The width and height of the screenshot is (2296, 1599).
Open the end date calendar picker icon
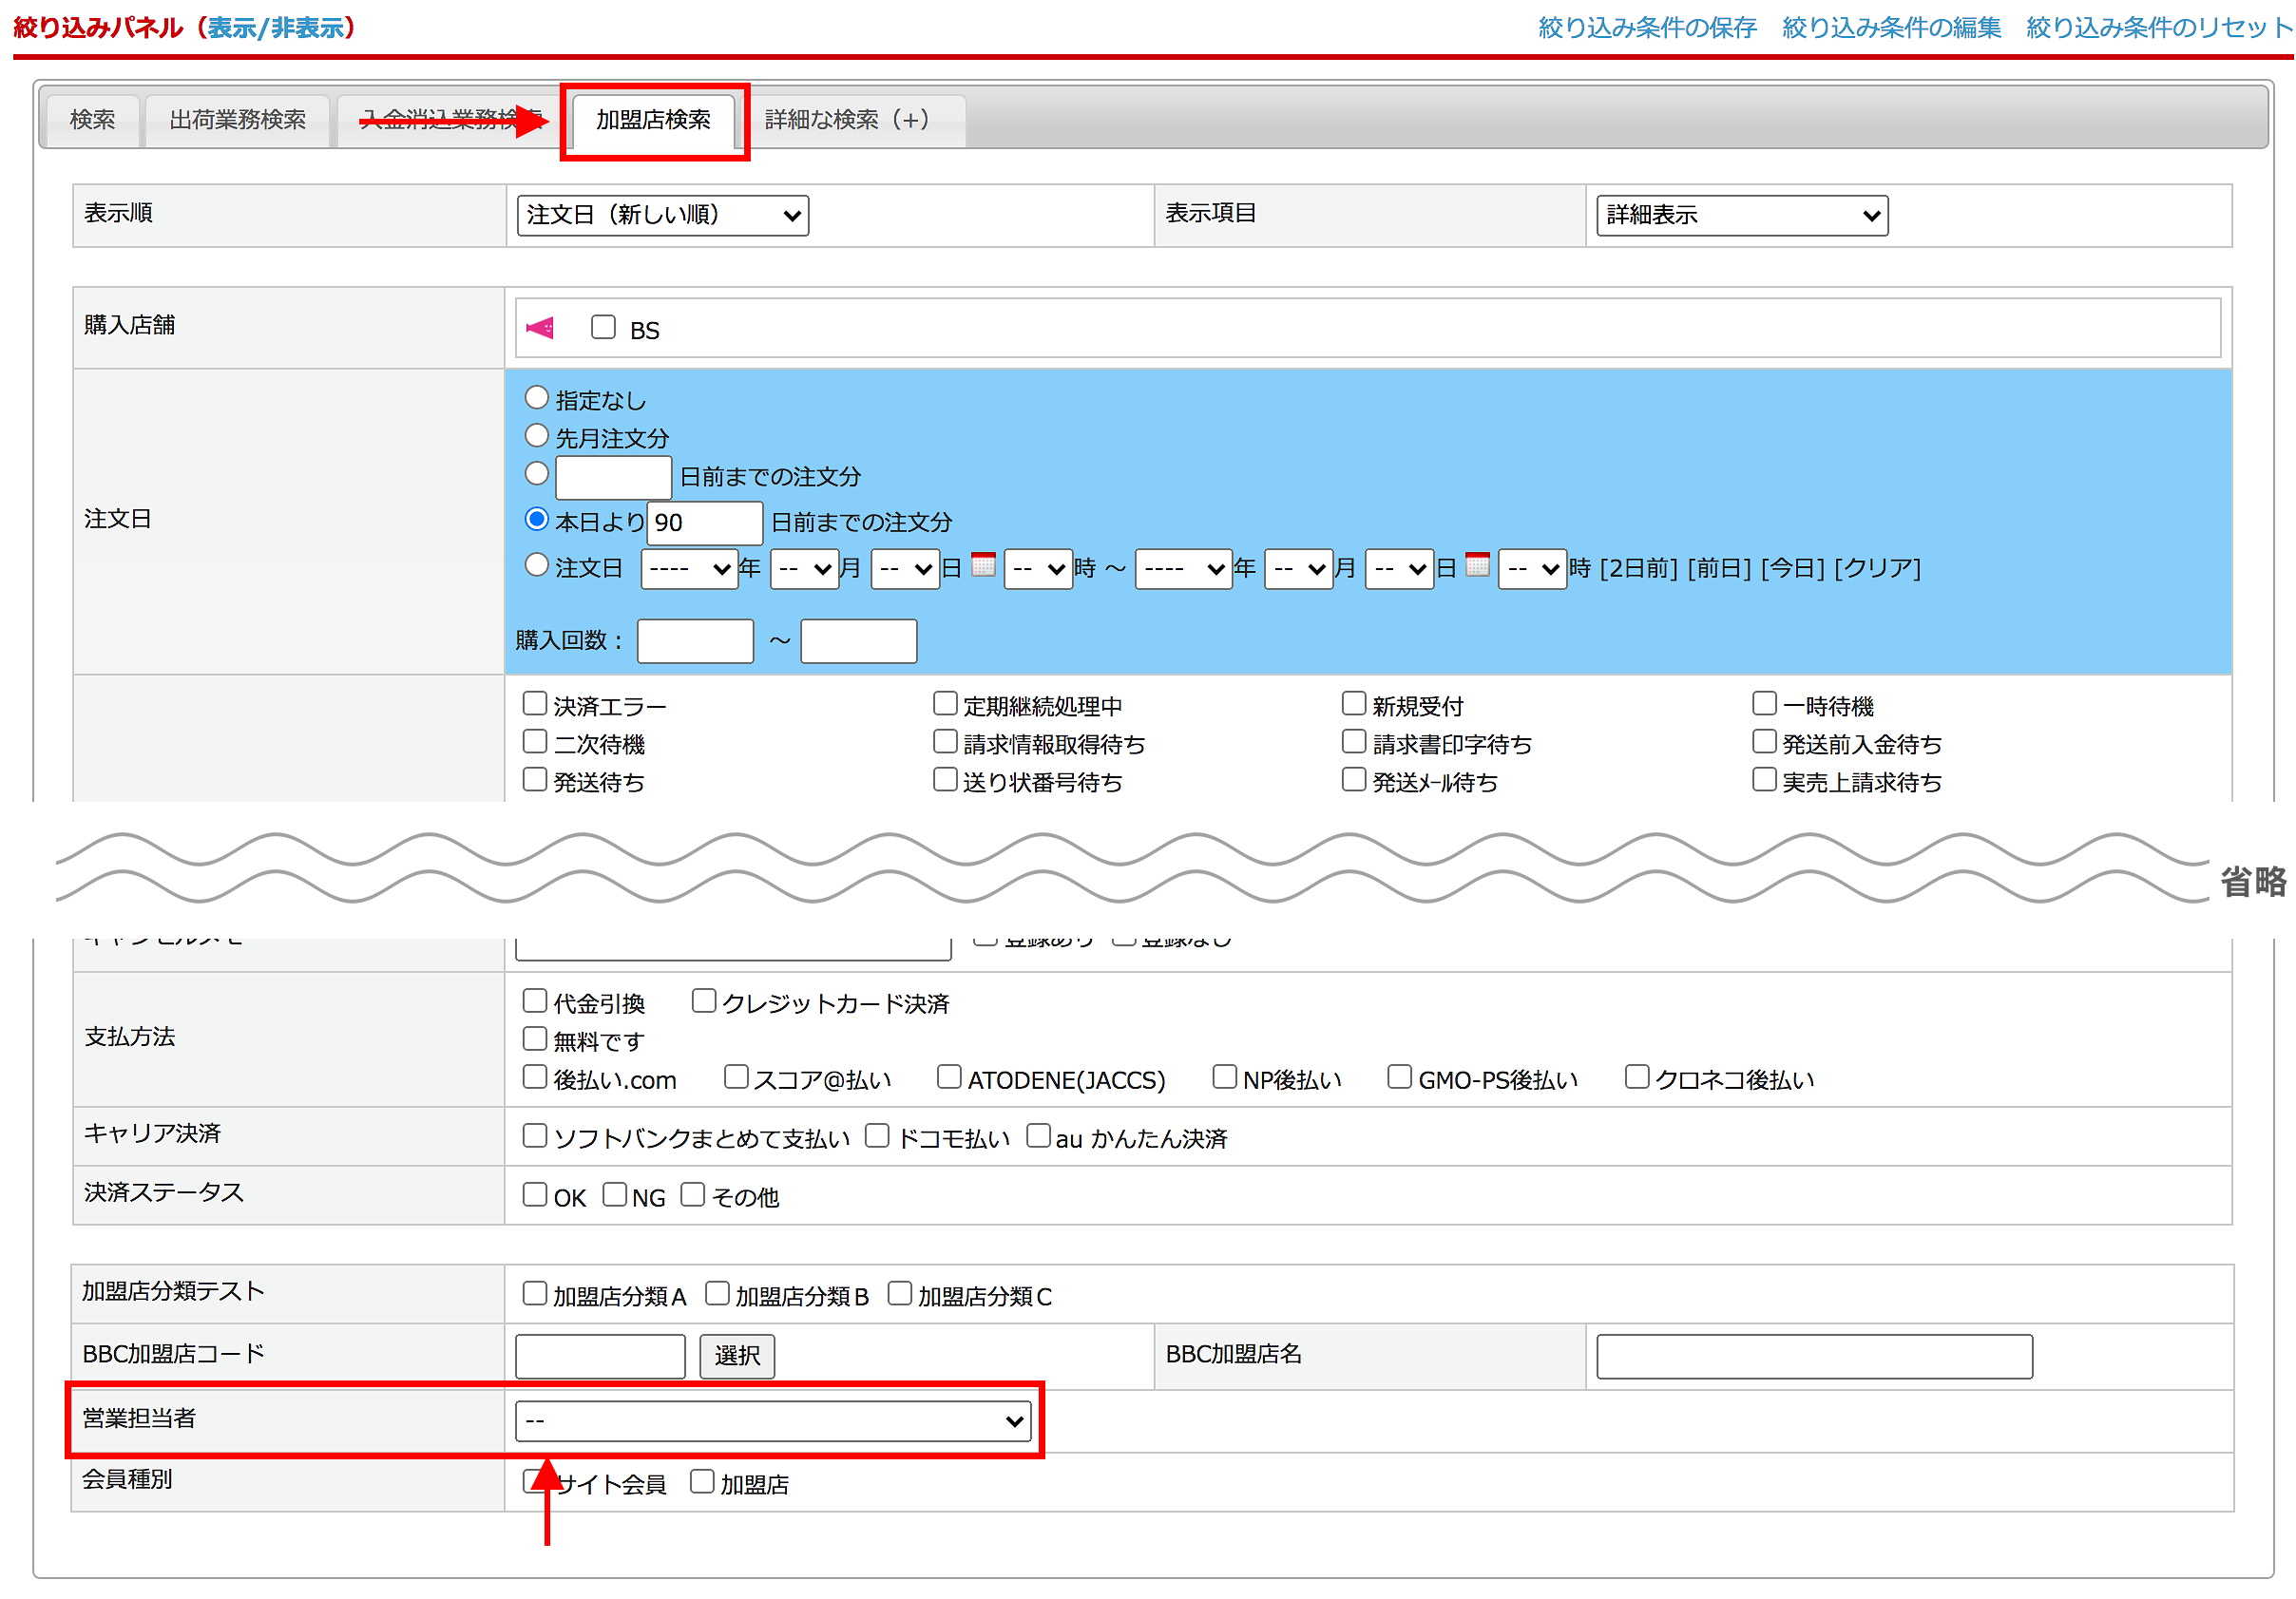[1477, 565]
